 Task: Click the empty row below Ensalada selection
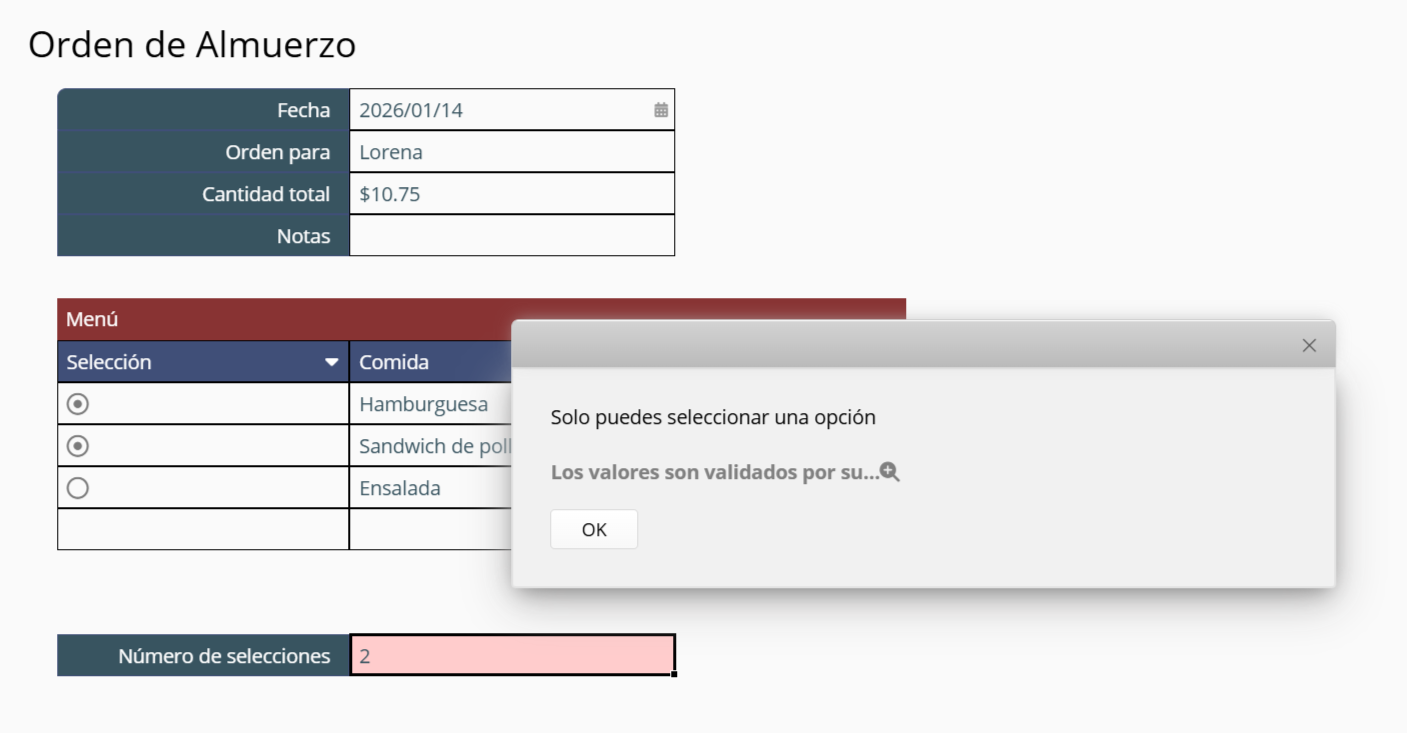click(203, 529)
